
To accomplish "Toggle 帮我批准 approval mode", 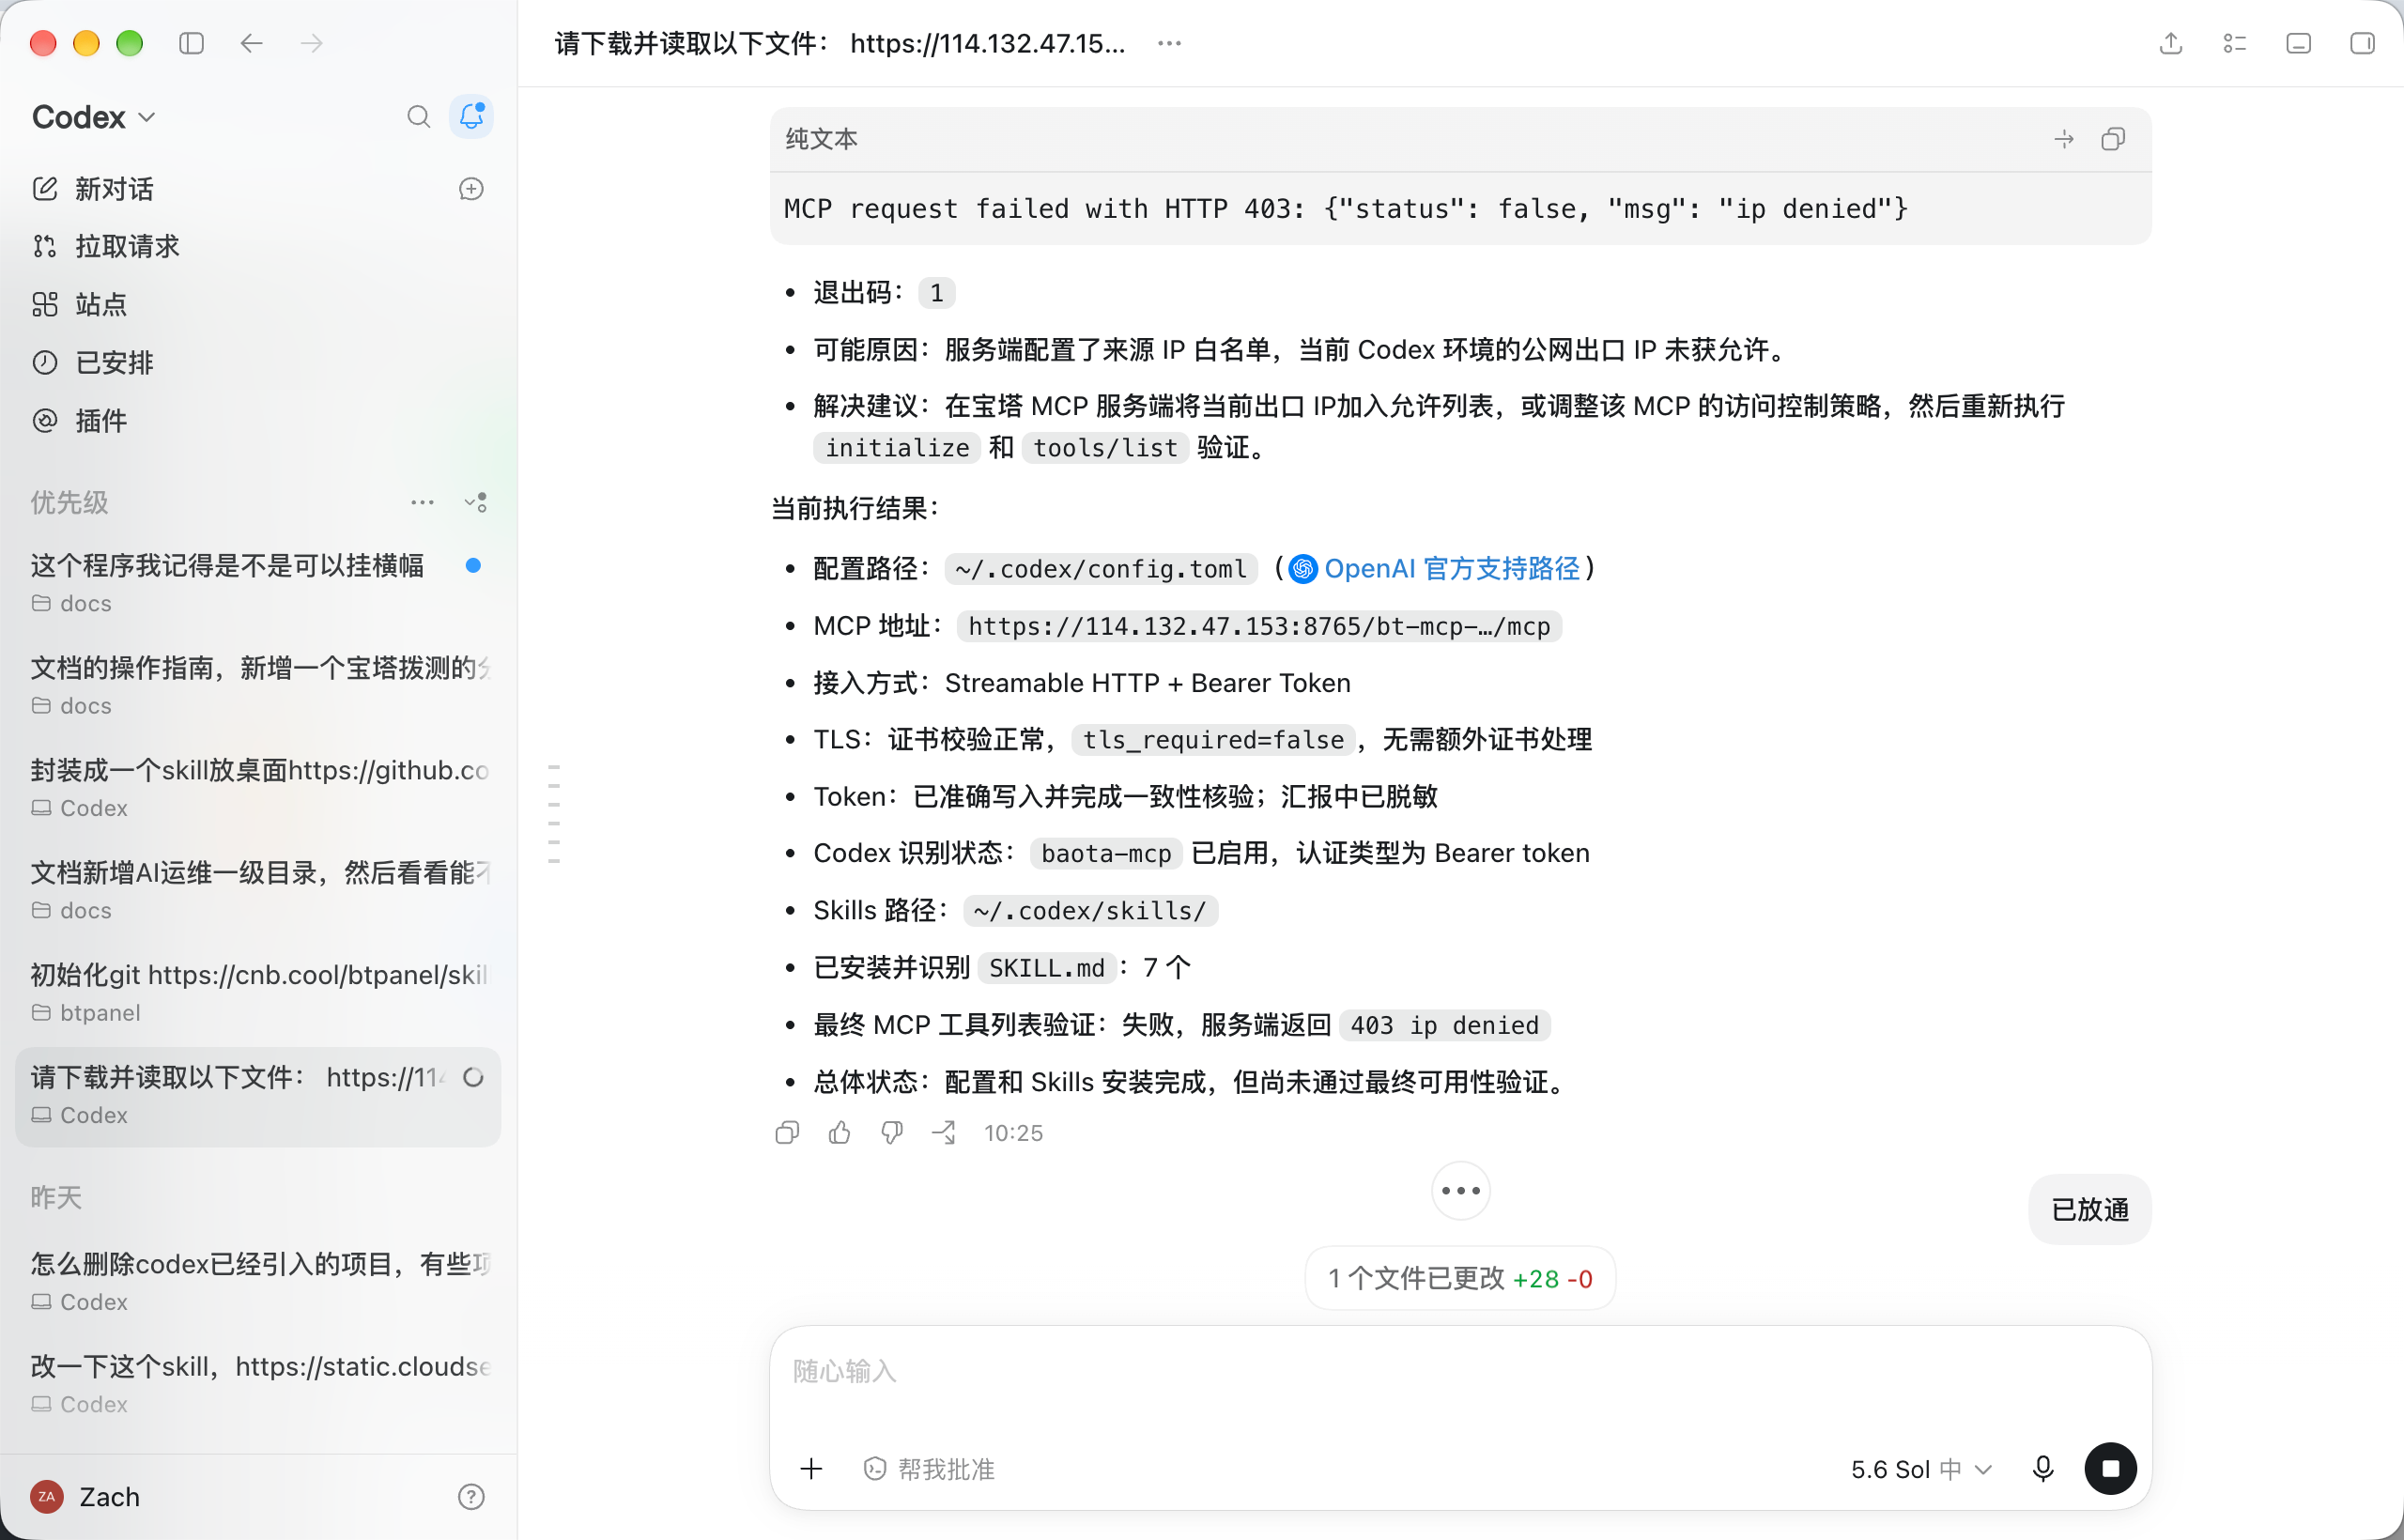I will click(x=929, y=1469).
